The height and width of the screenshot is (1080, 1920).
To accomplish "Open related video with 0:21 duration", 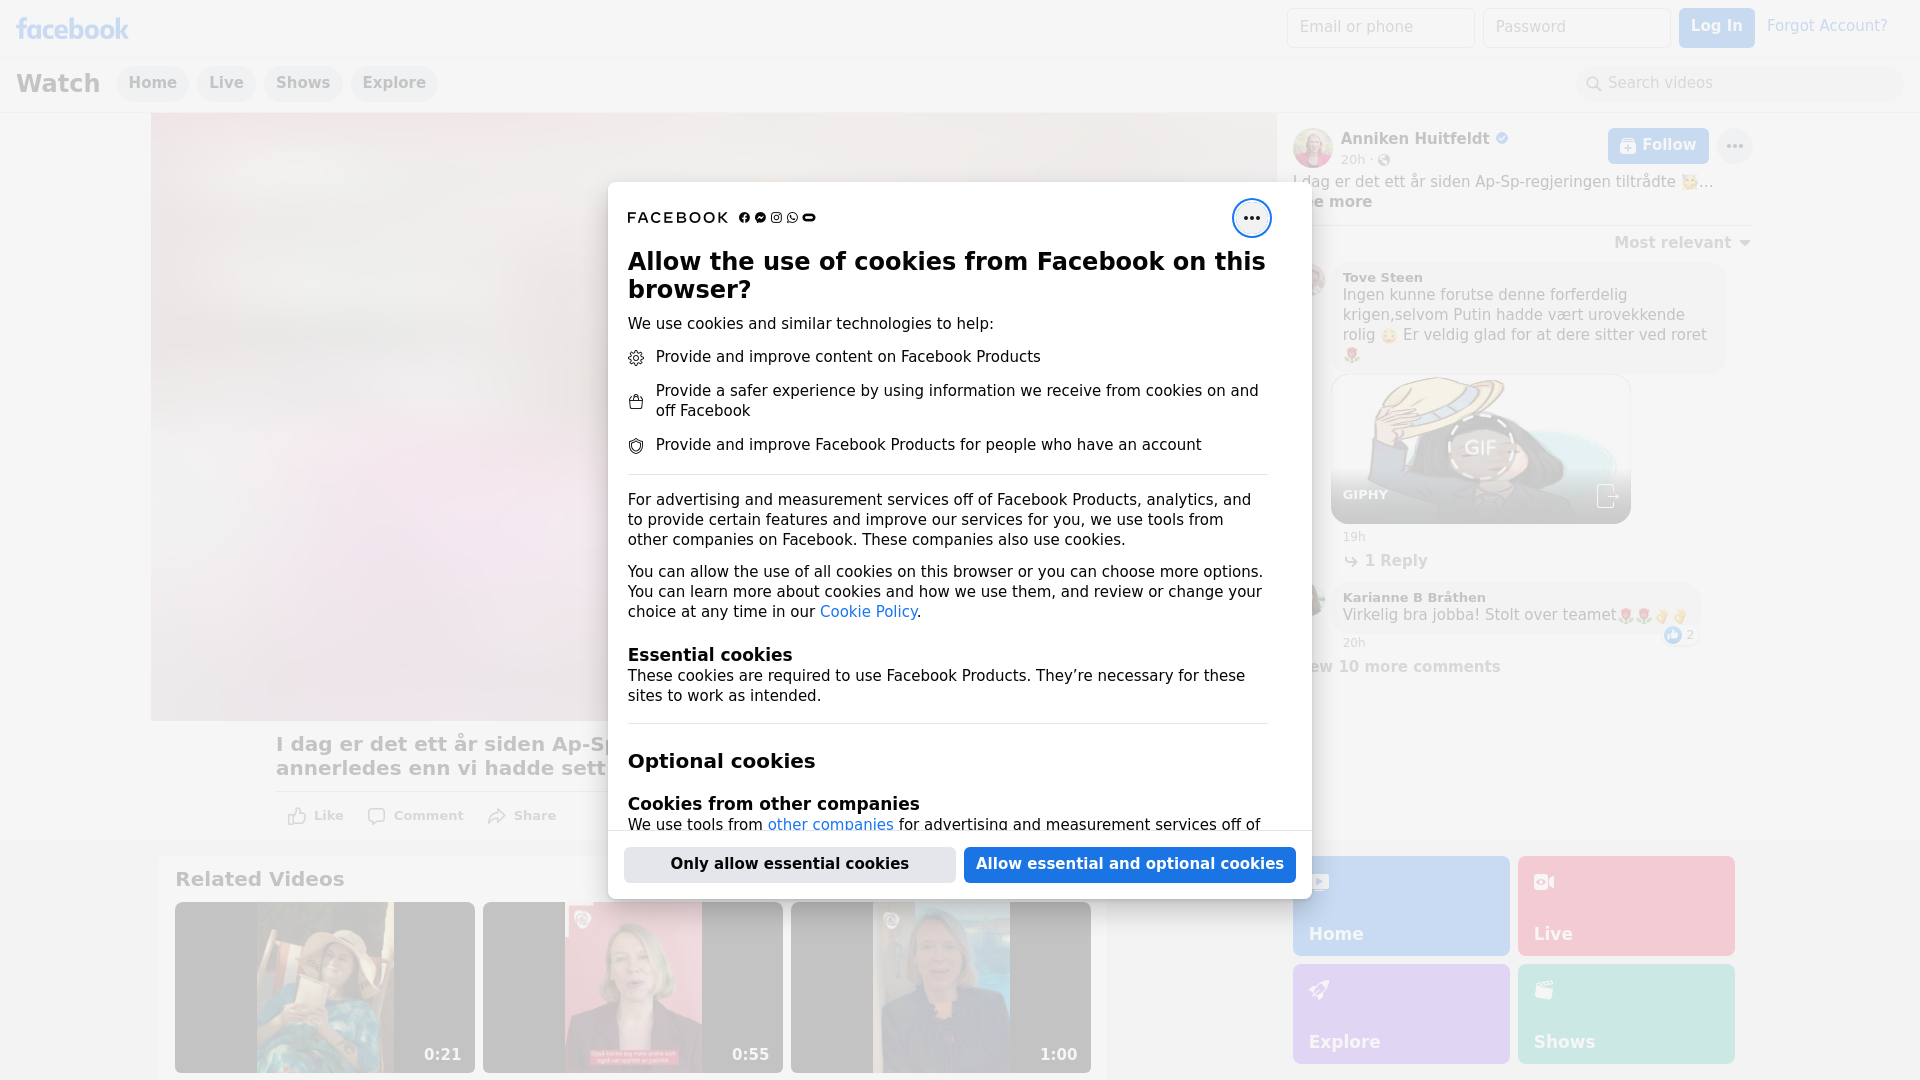I will coord(325,988).
